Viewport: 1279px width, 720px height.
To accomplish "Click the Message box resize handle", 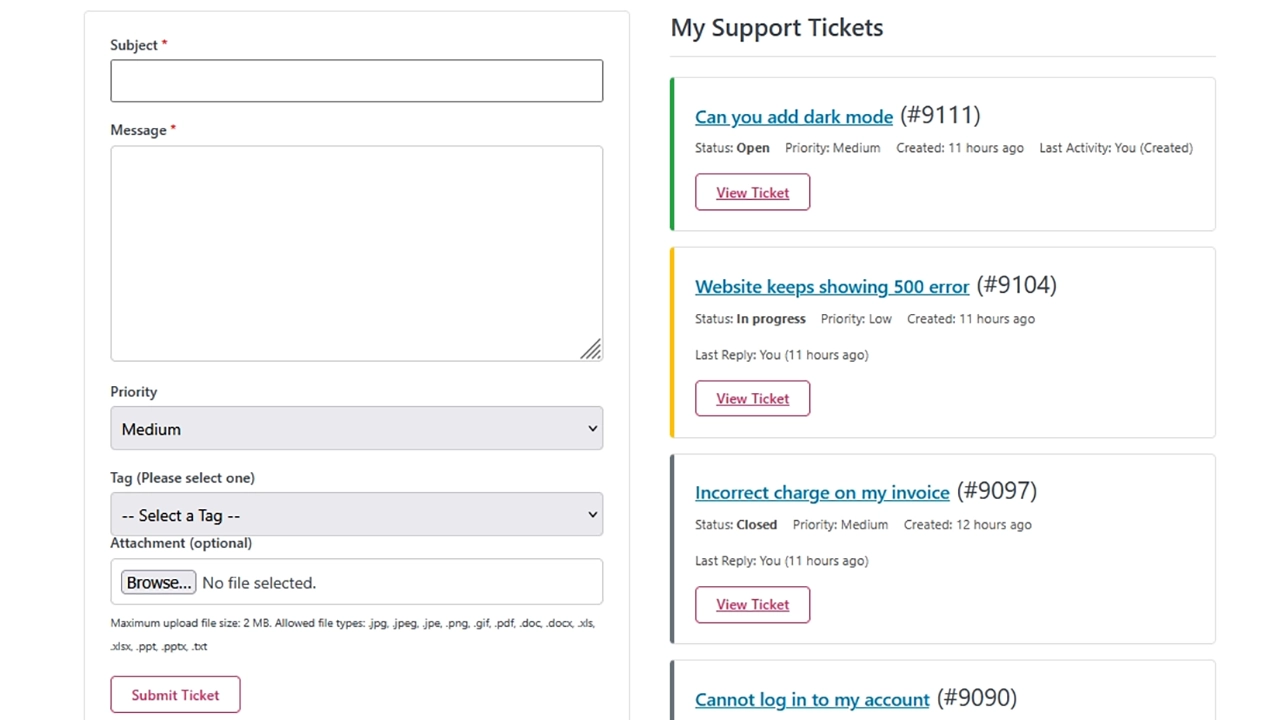I will (x=591, y=349).
